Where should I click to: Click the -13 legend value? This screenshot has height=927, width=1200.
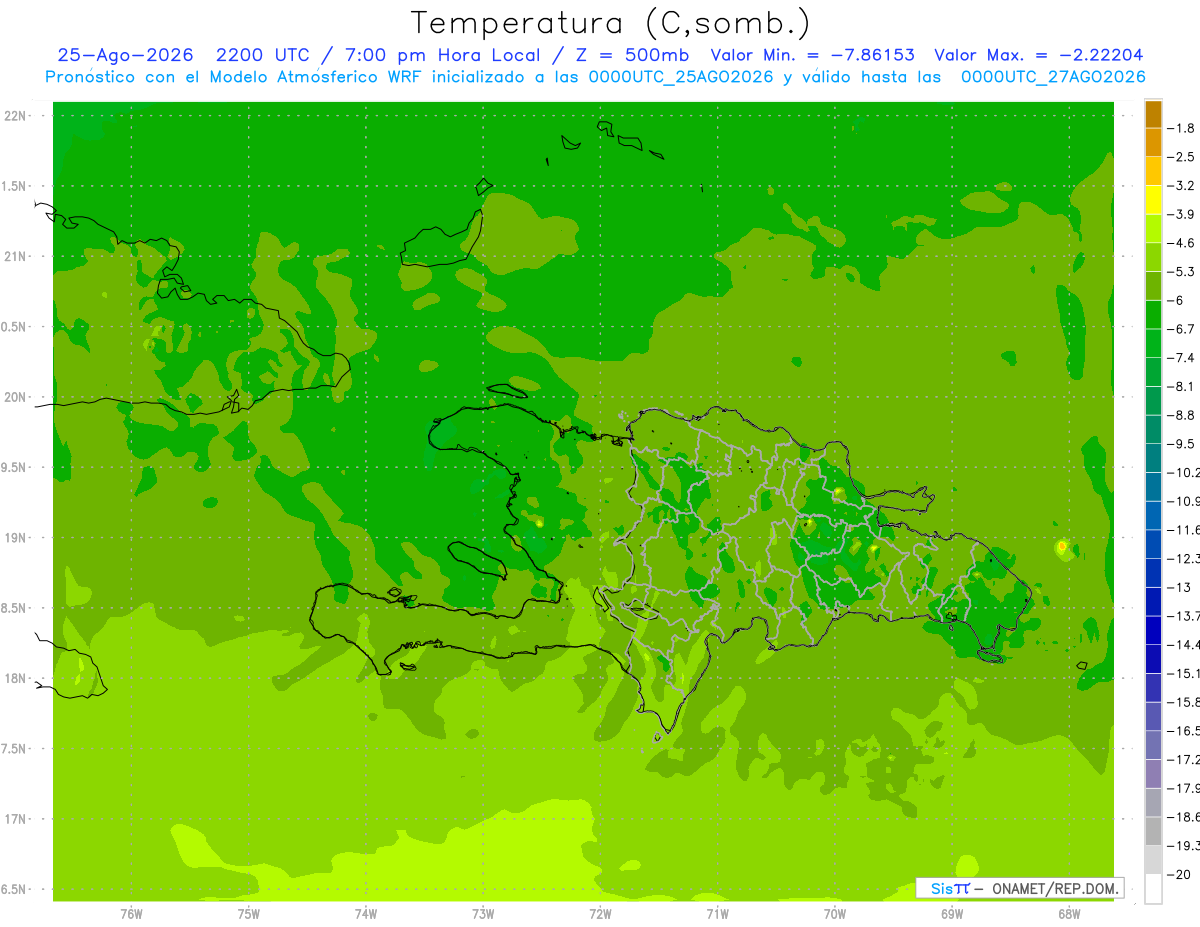coord(1180,587)
